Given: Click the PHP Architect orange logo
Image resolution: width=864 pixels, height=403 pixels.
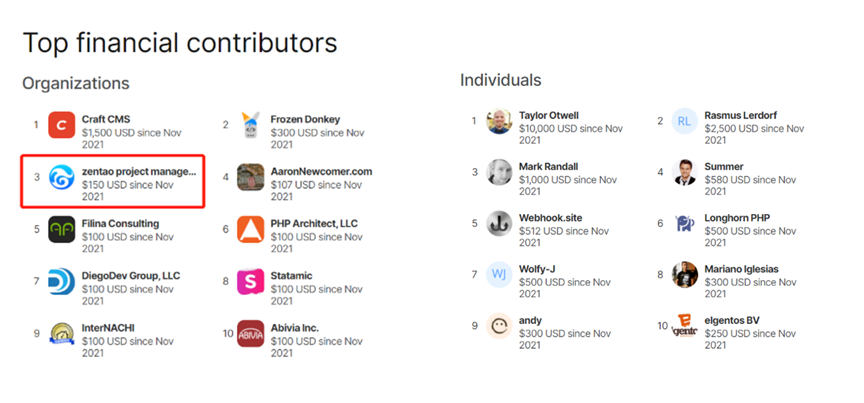Looking at the screenshot, I should [250, 229].
